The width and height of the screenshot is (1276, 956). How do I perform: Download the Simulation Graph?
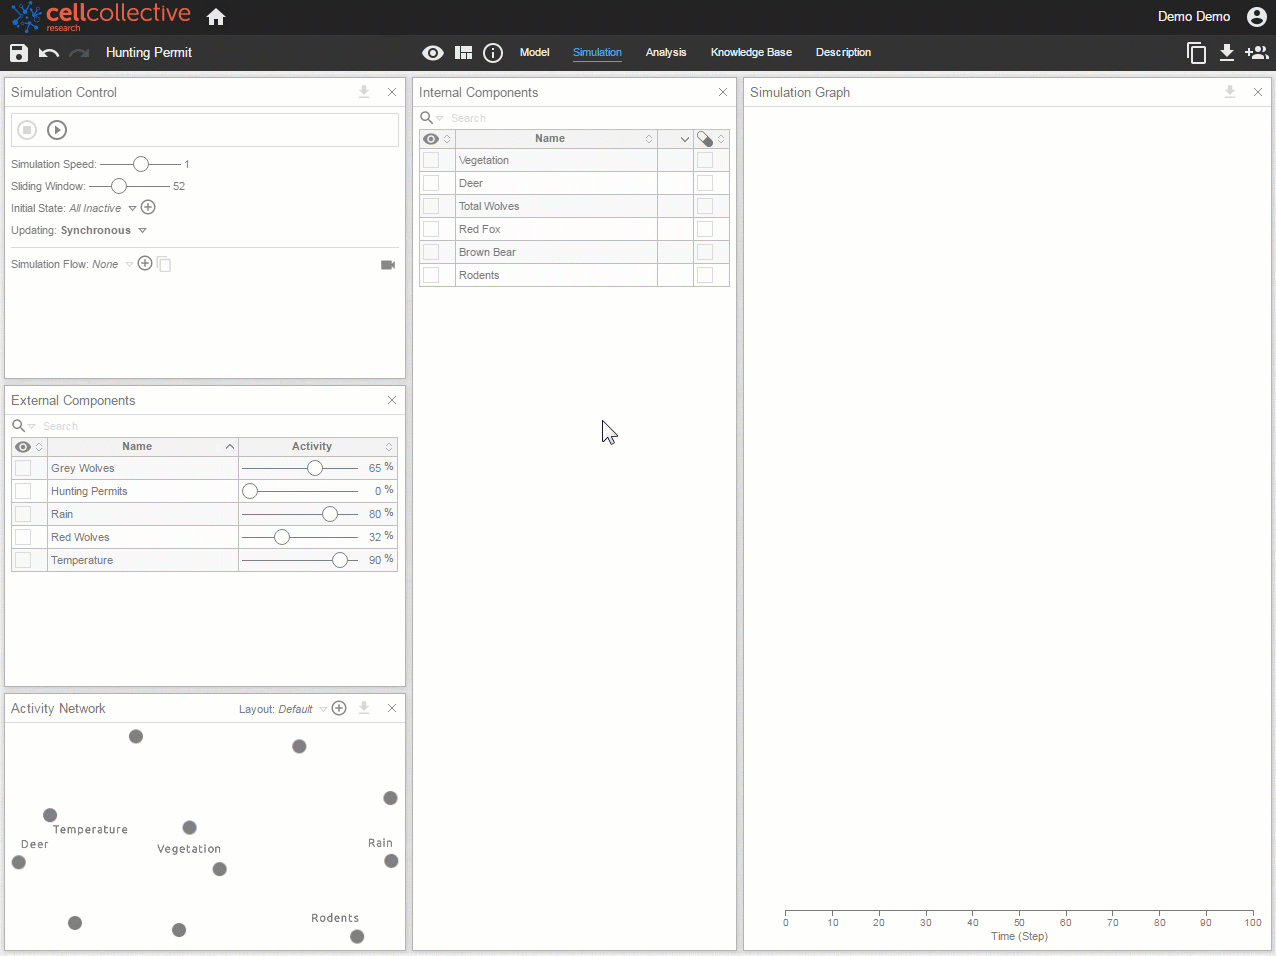pyautogui.click(x=1230, y=92)
